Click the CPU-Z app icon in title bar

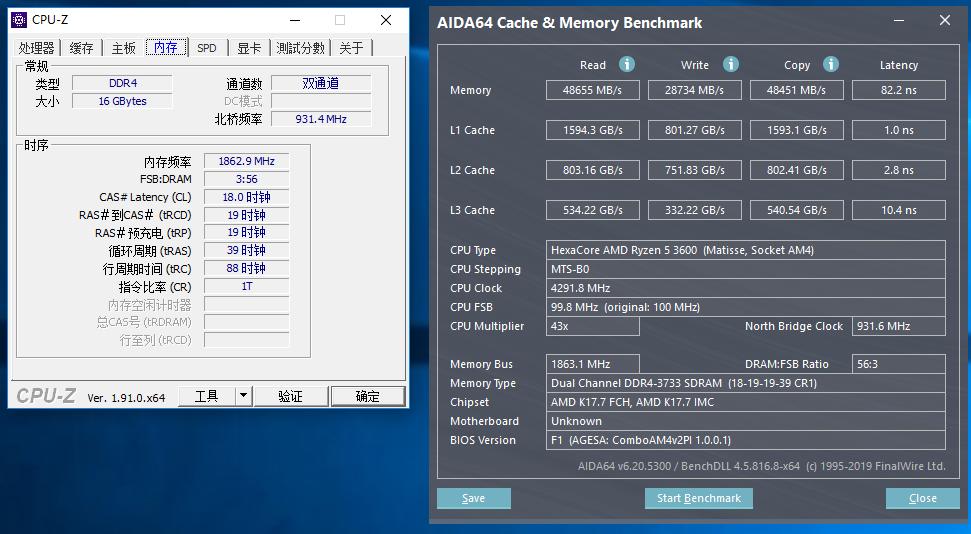point(19,20)
